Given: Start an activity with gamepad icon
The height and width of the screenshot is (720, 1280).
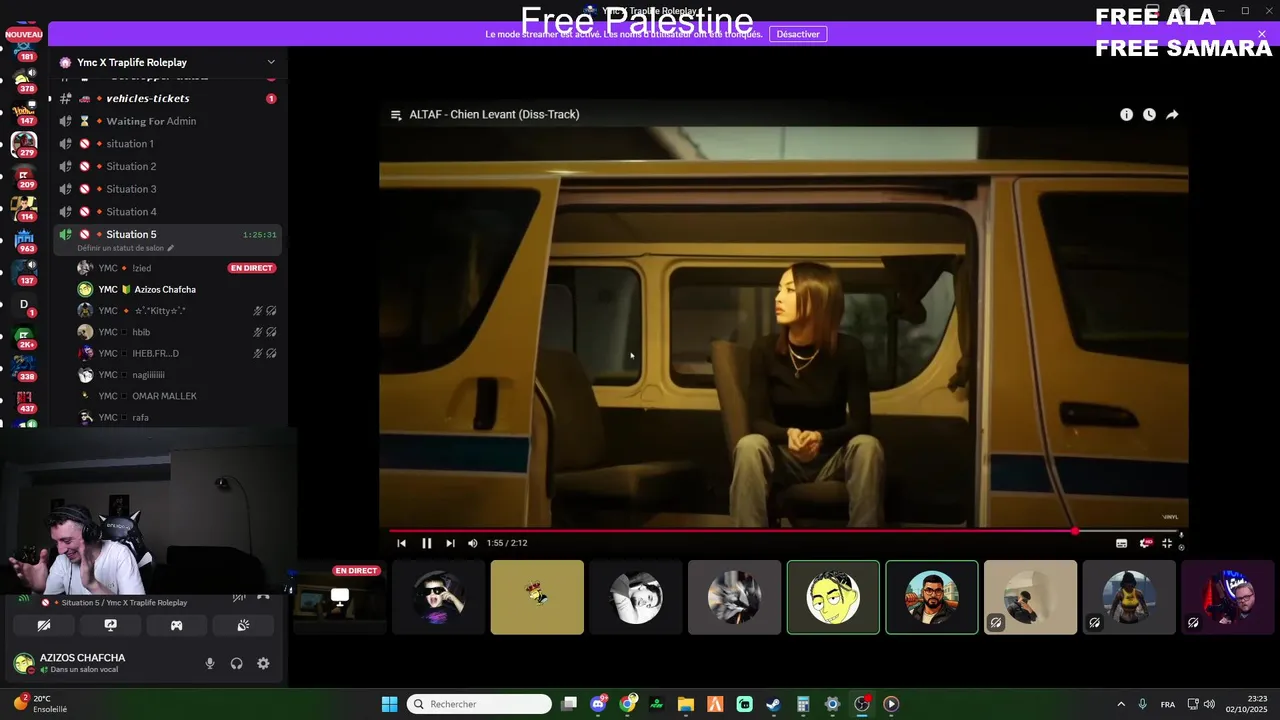Looking at the screenshot, I should tap(176, 625).
